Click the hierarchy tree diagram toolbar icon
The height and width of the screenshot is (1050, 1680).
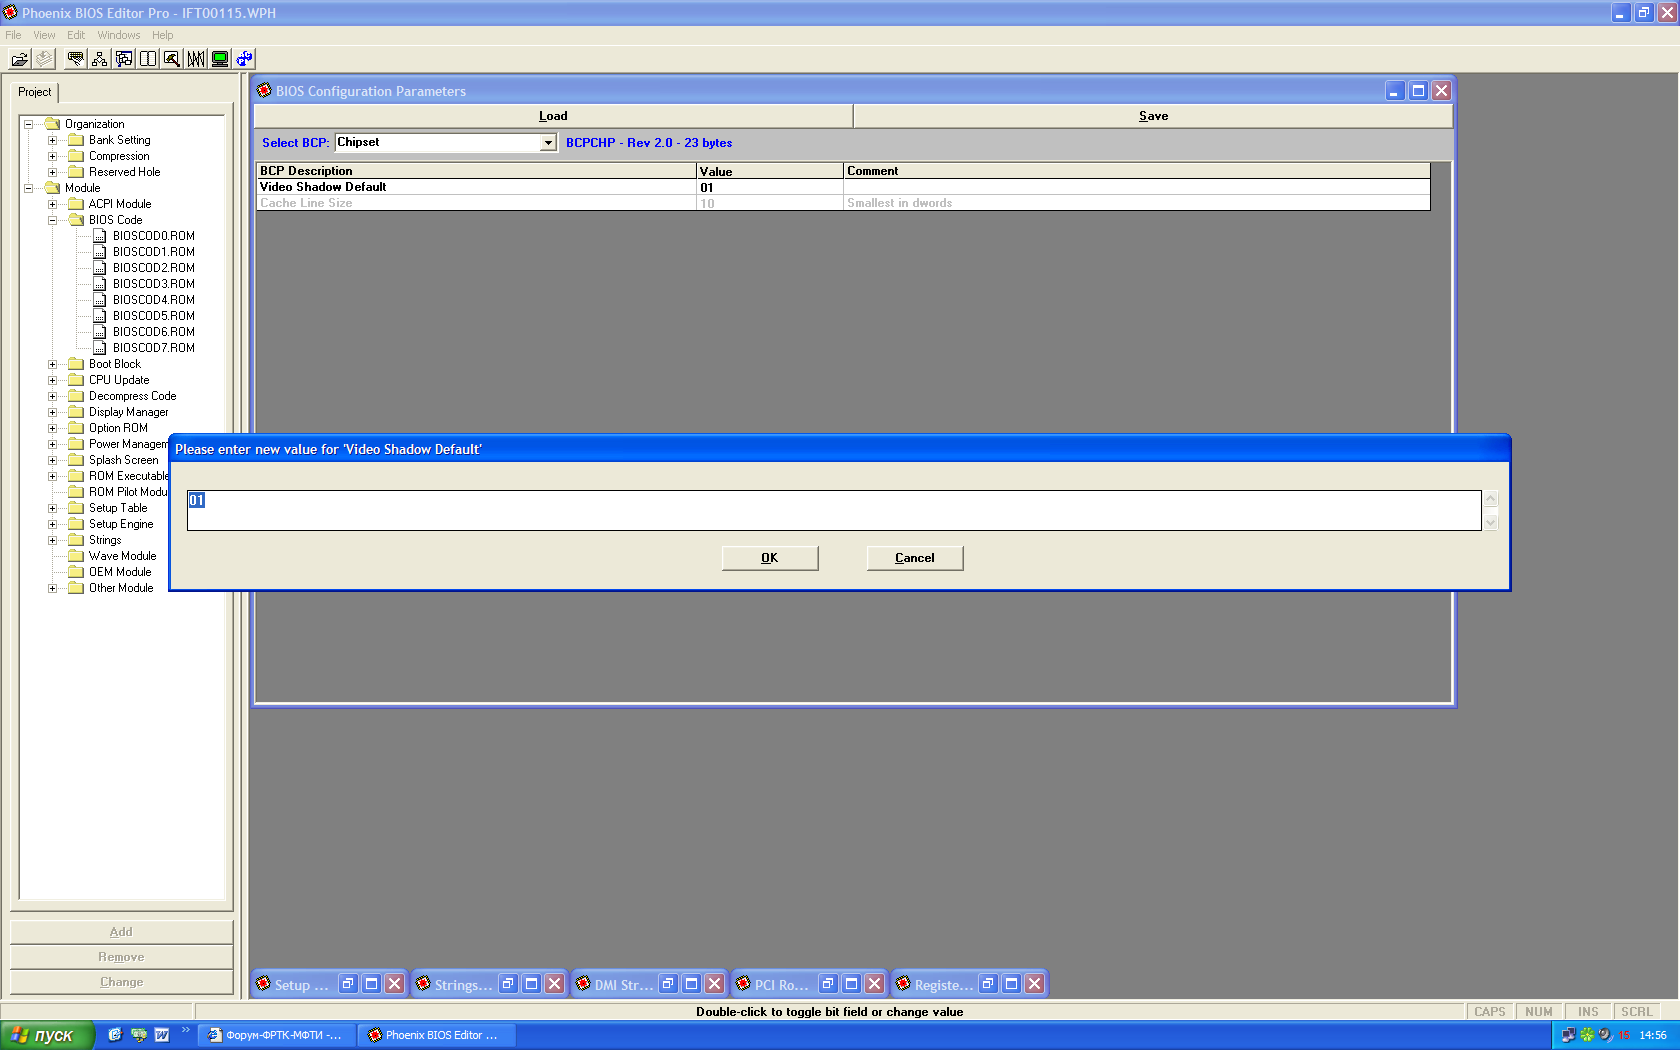point(99,59)
